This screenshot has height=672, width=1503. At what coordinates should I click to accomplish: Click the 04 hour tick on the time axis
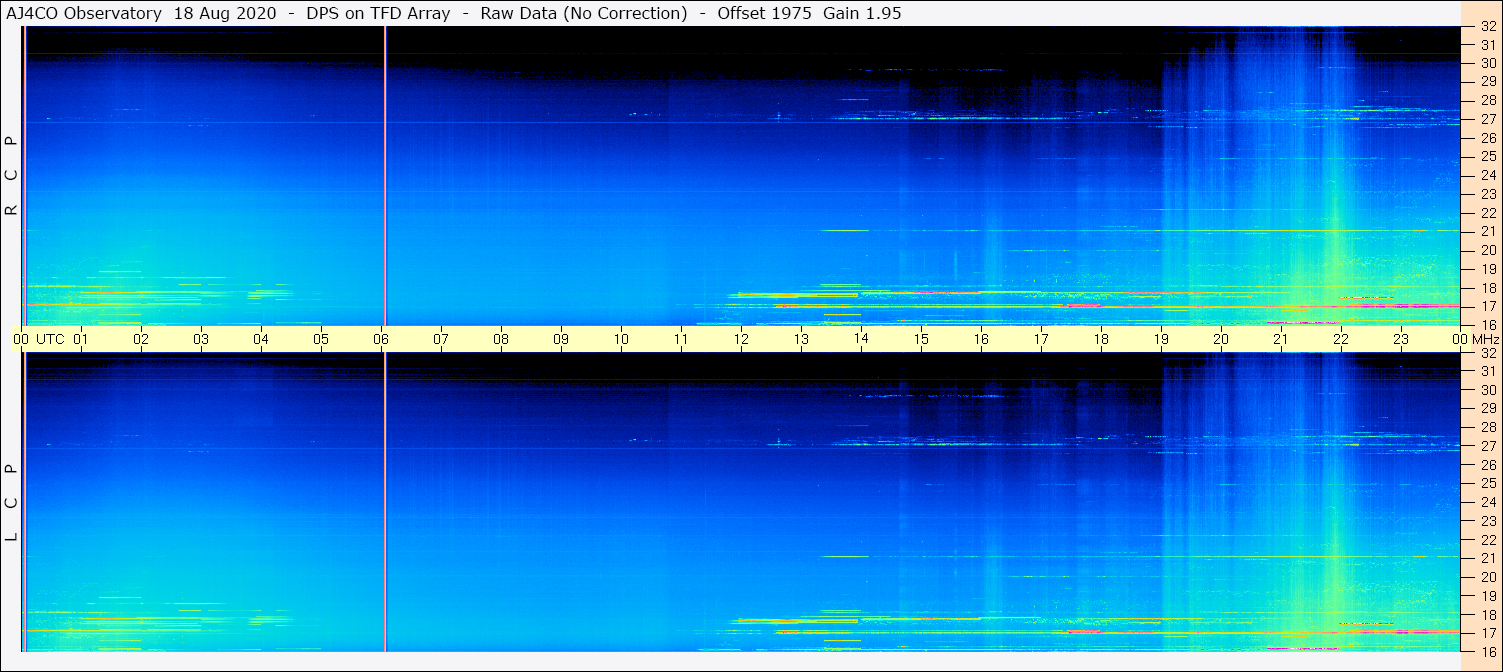tap(261, 339)
